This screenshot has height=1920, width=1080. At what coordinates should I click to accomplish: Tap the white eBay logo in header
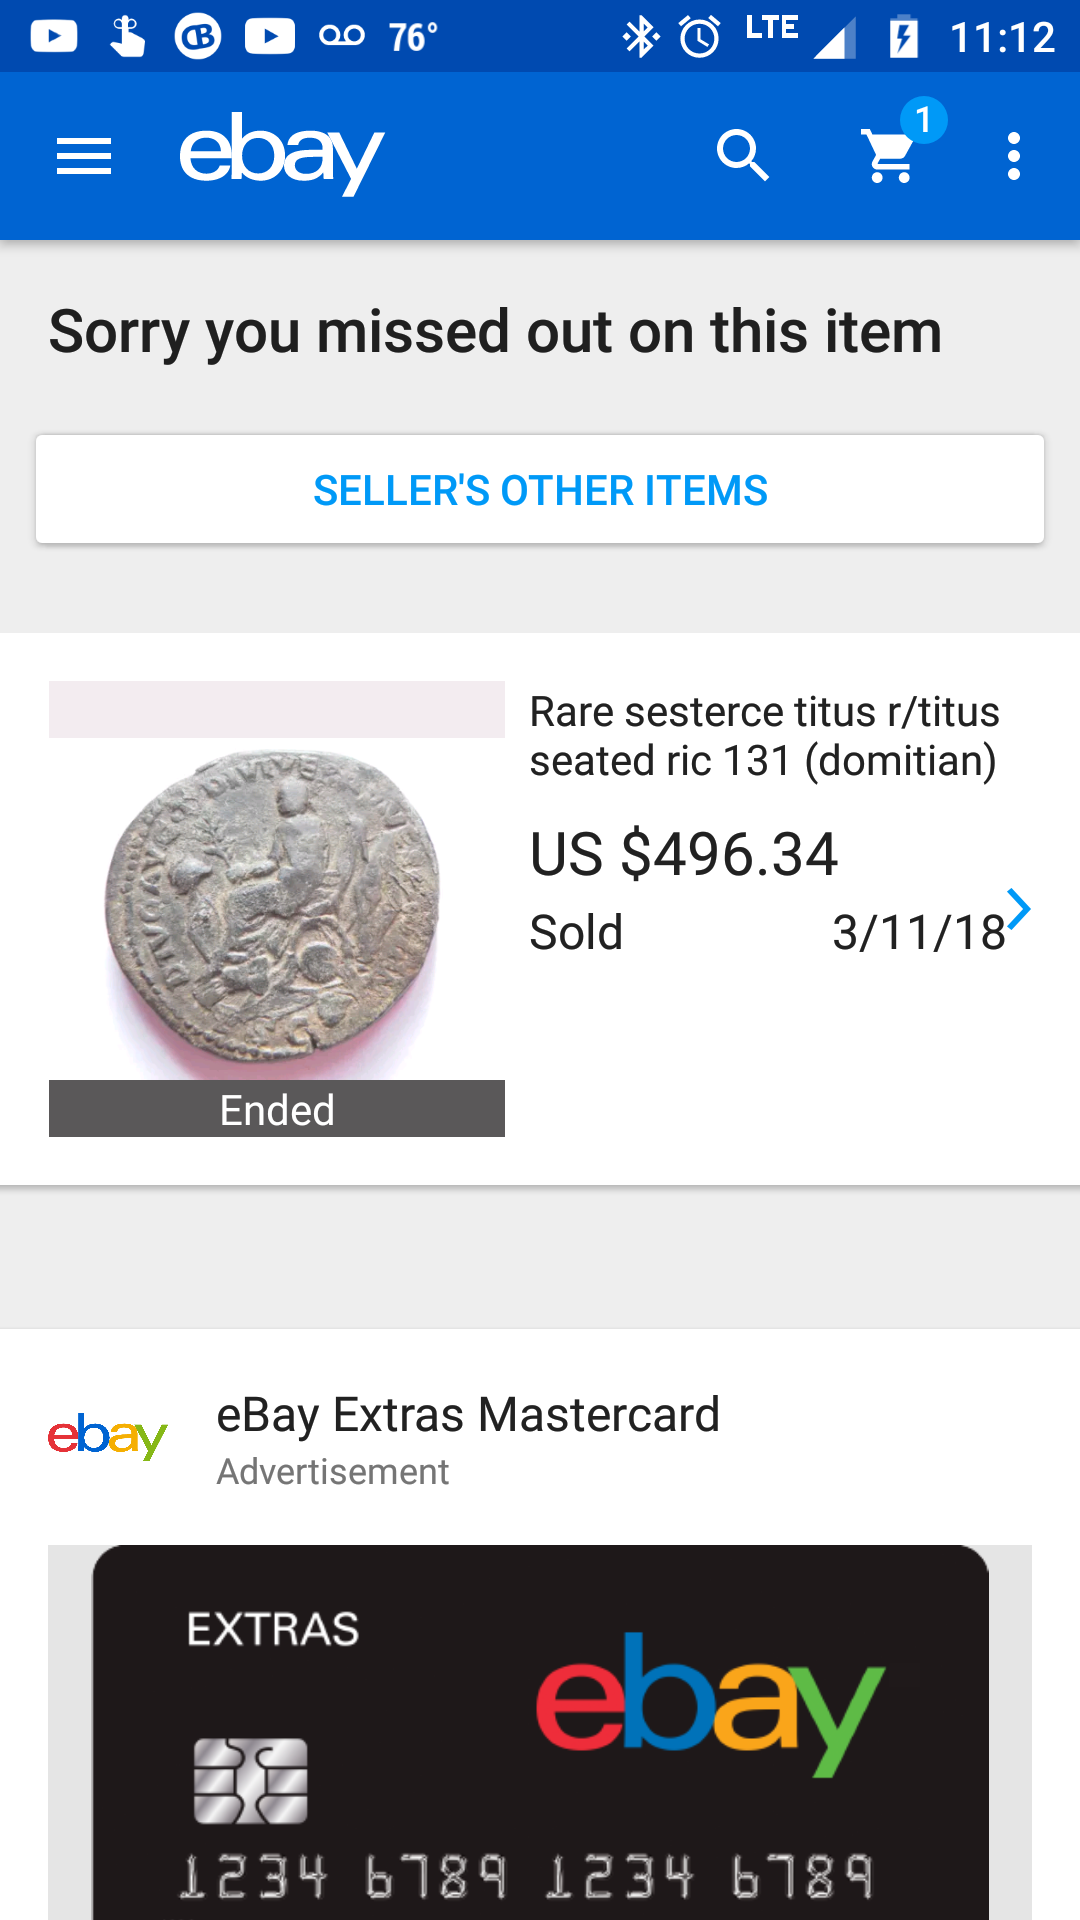point(281,154)
